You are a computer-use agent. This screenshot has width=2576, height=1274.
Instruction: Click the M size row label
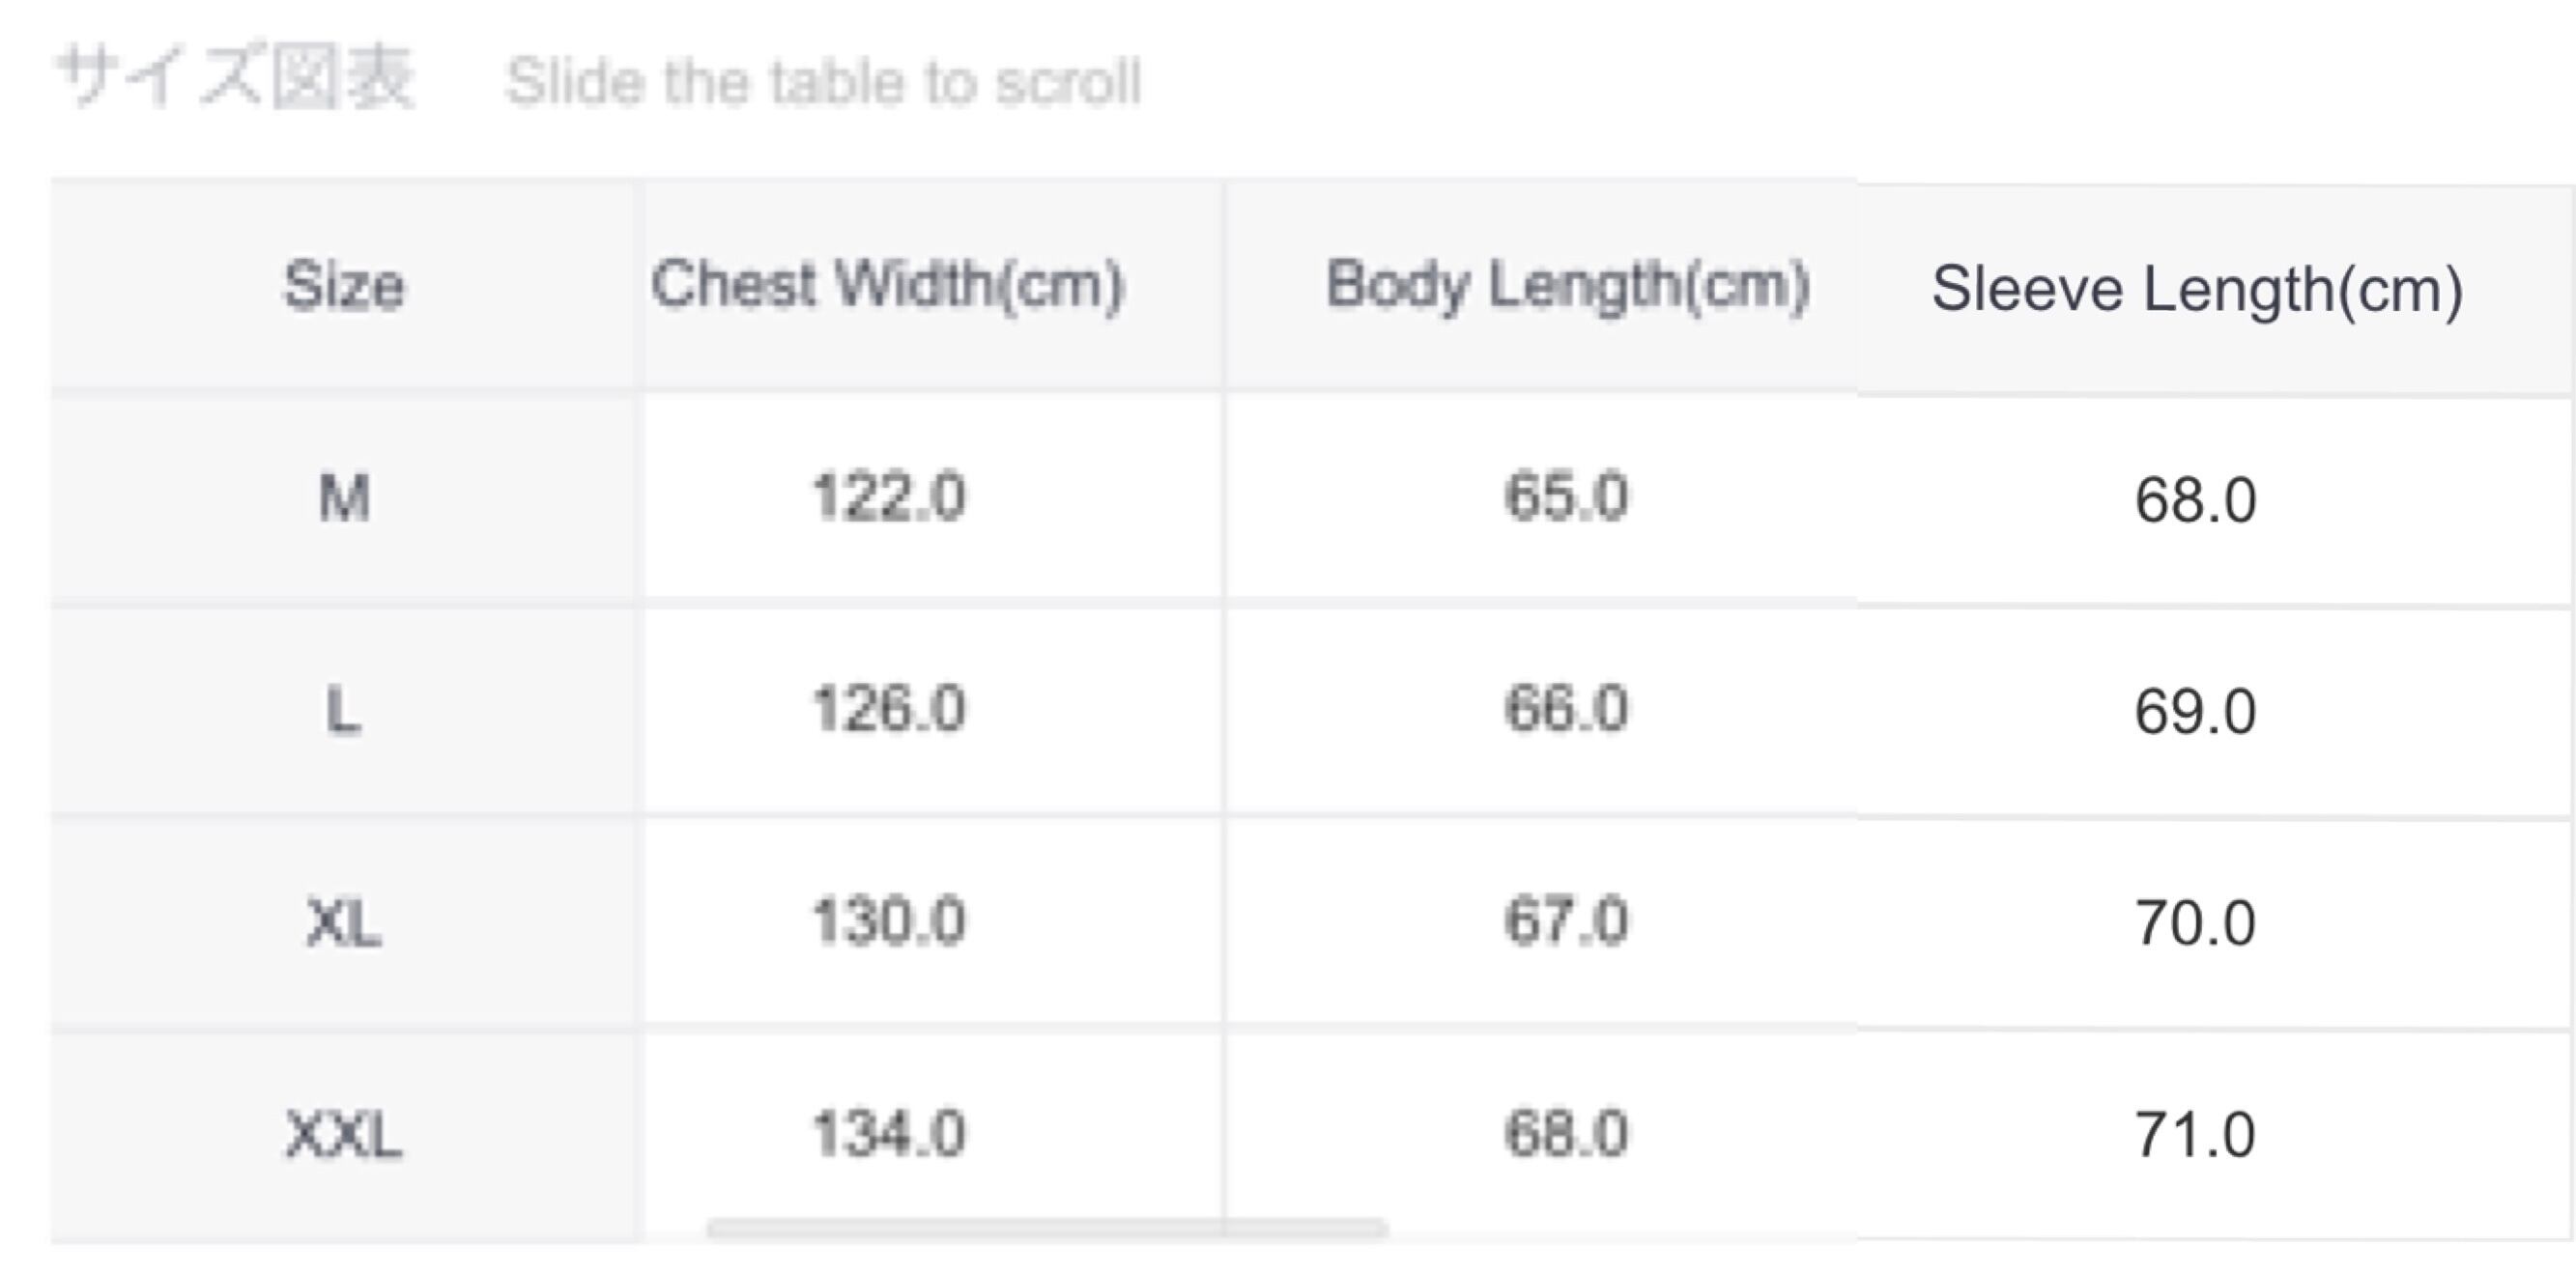coord(344,498)
